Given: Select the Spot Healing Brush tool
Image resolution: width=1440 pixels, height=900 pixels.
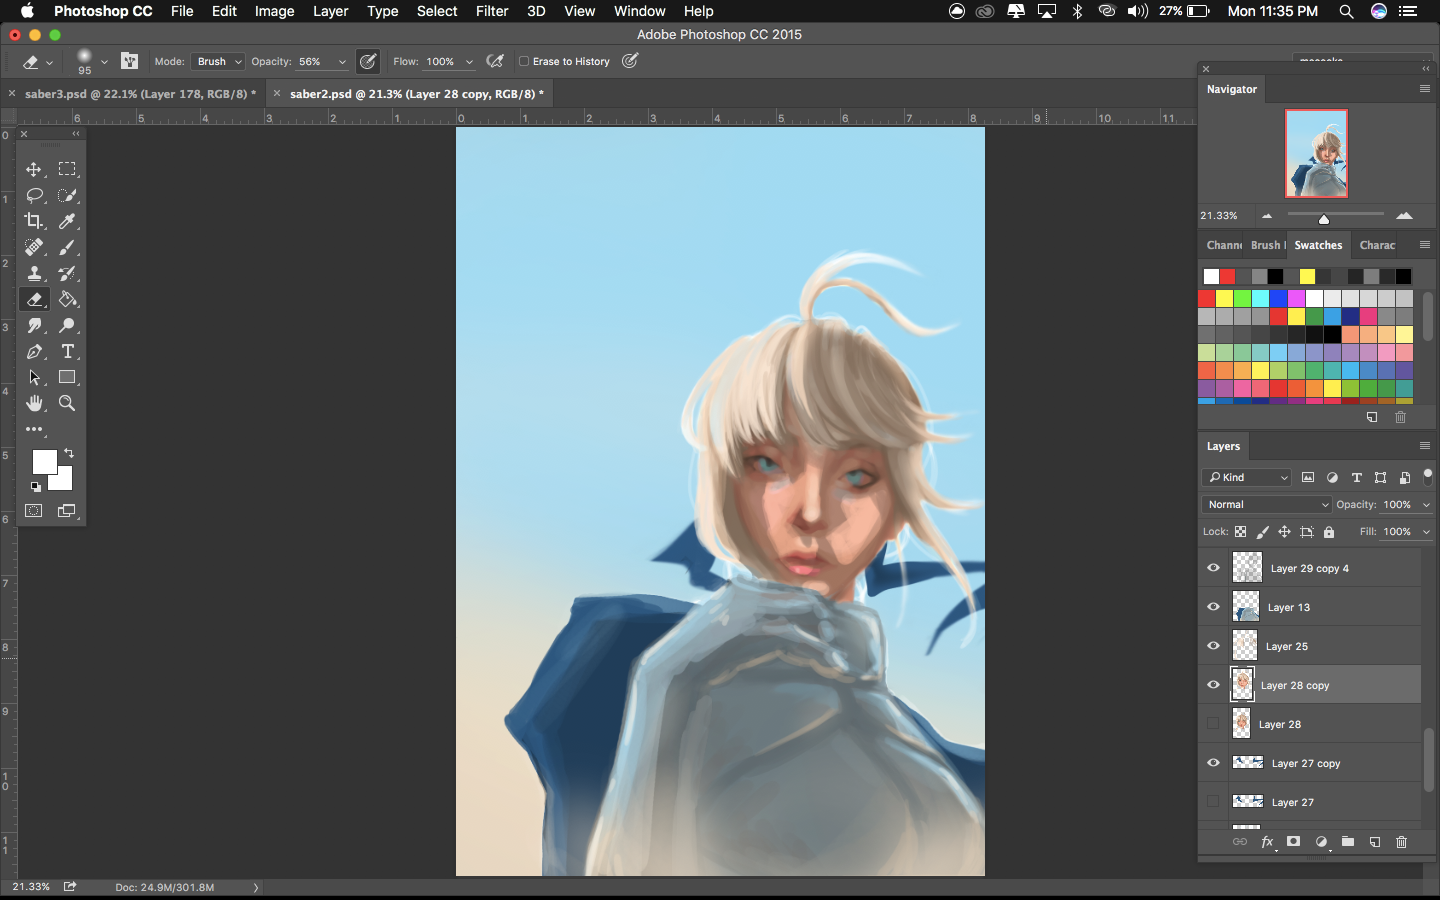Looking at the screenshot, I should (34, 247).
